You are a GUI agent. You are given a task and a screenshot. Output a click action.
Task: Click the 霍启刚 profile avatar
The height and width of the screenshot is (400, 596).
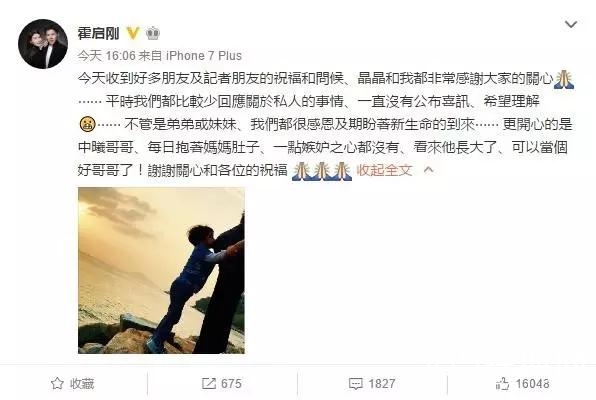tap(43, 44)
